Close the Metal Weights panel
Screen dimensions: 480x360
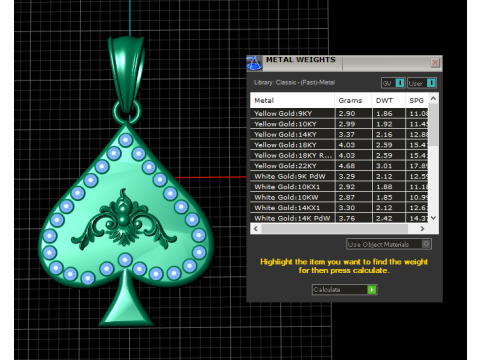pos(435,63)
